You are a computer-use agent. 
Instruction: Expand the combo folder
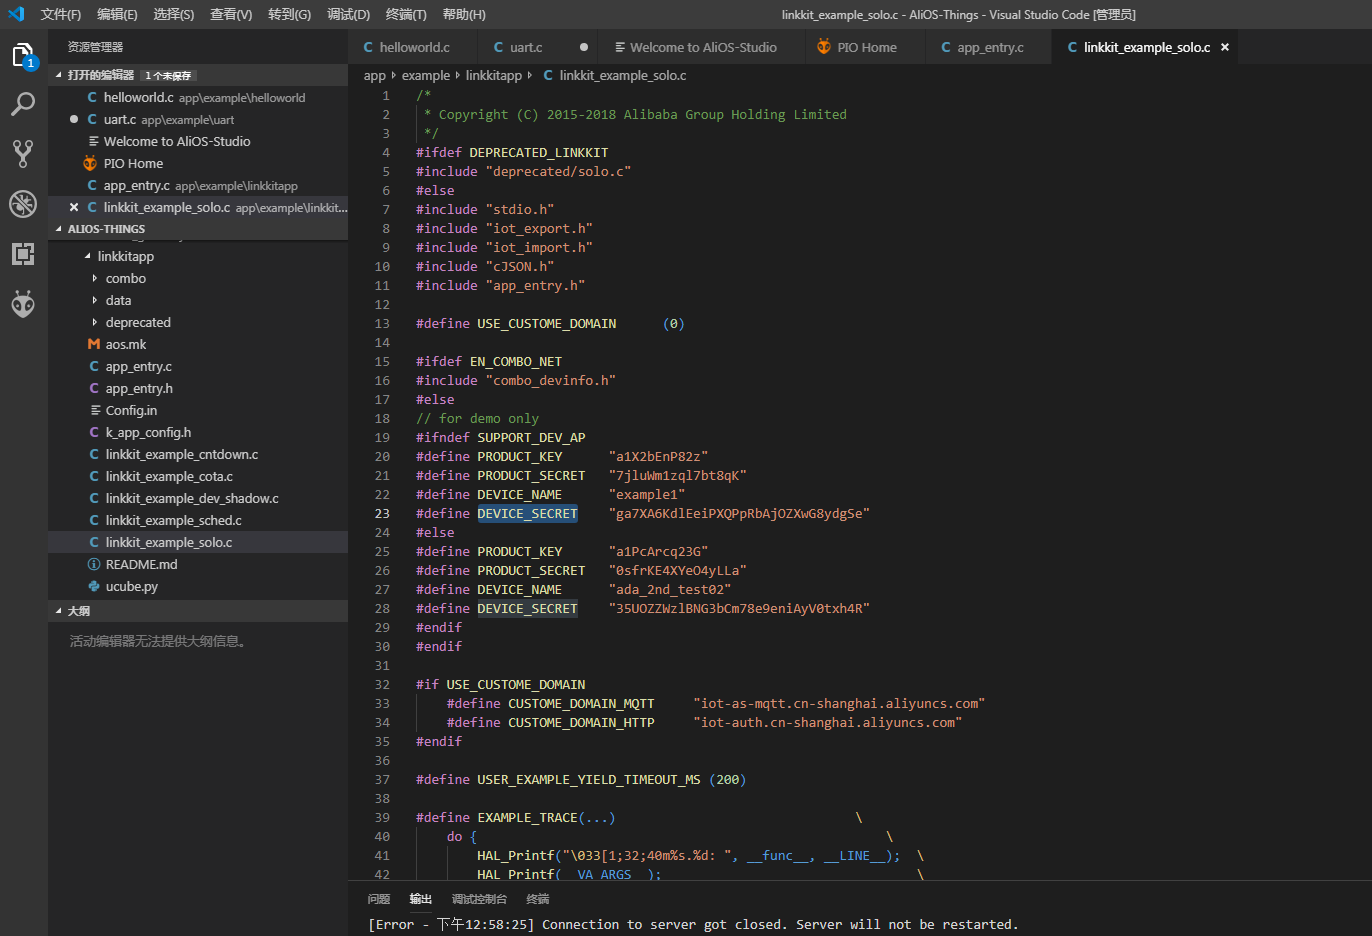[x=125, y=279]
